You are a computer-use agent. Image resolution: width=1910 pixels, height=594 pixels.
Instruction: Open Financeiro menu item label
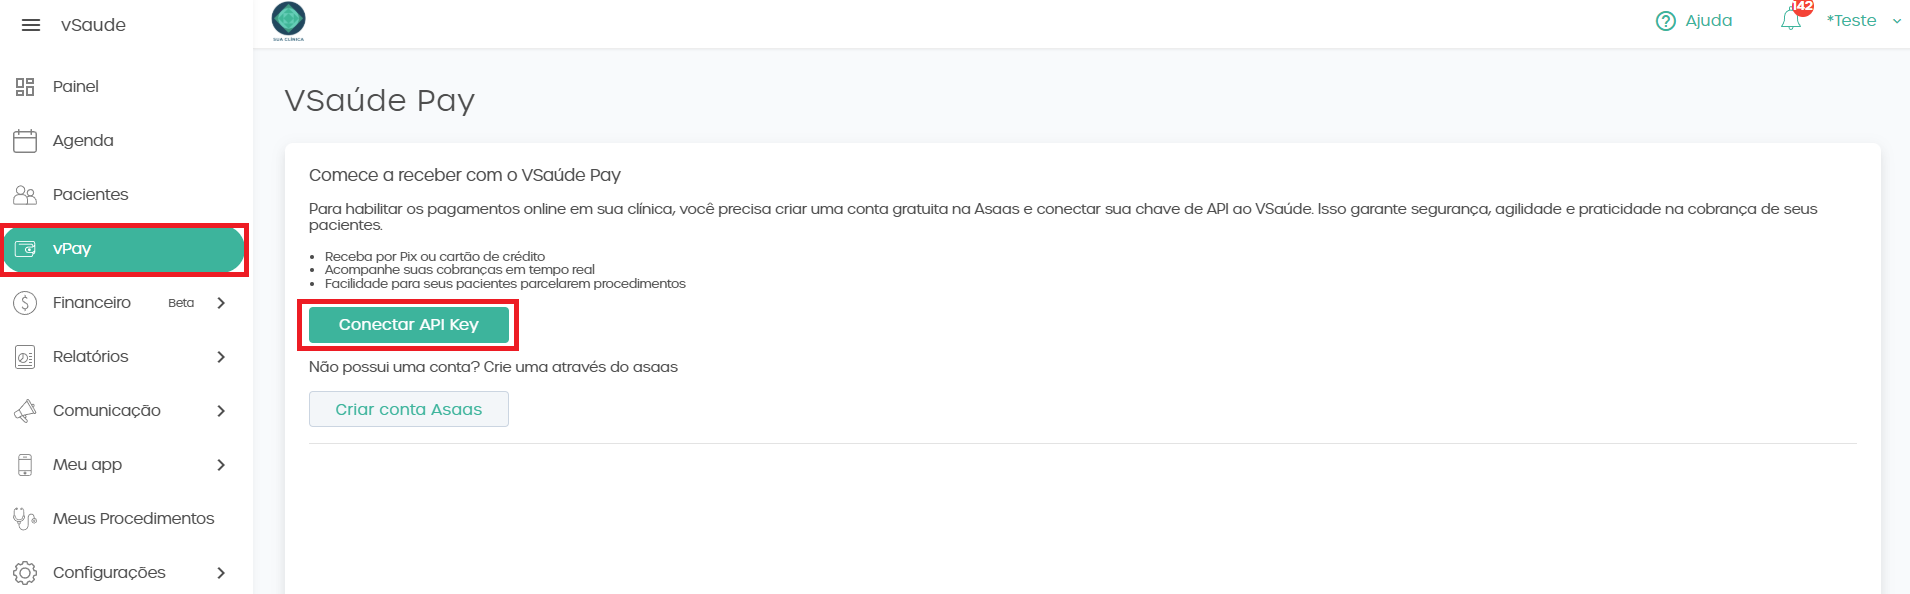[92, 303]
